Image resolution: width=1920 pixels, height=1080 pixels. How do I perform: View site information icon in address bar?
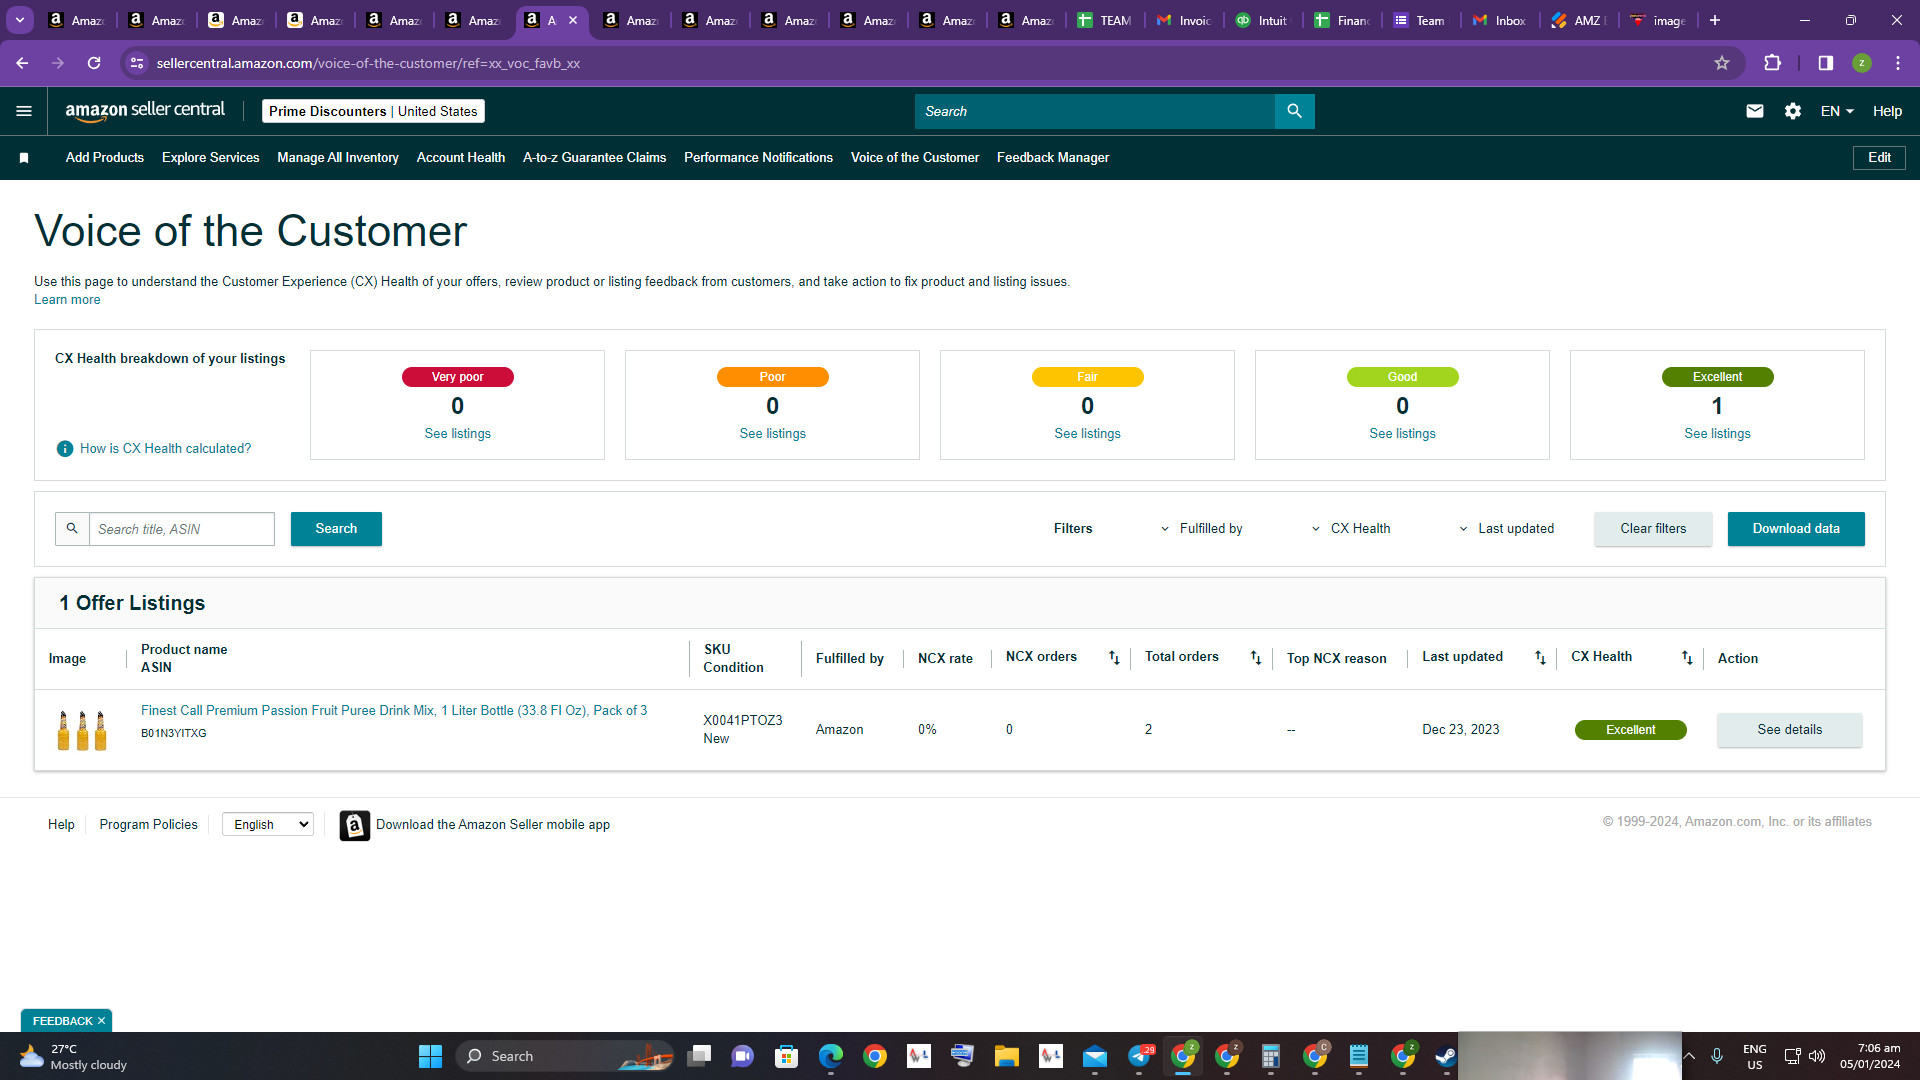(137, 63)
